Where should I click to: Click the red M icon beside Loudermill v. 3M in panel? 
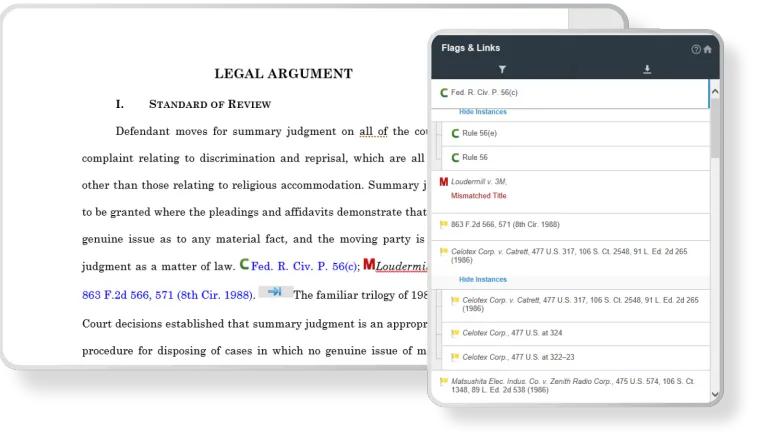tap(444, 182)
